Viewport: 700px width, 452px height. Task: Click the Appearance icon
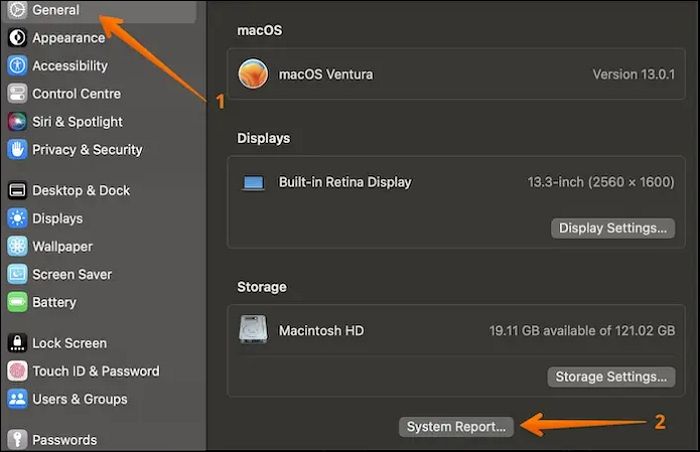(17, 38)
